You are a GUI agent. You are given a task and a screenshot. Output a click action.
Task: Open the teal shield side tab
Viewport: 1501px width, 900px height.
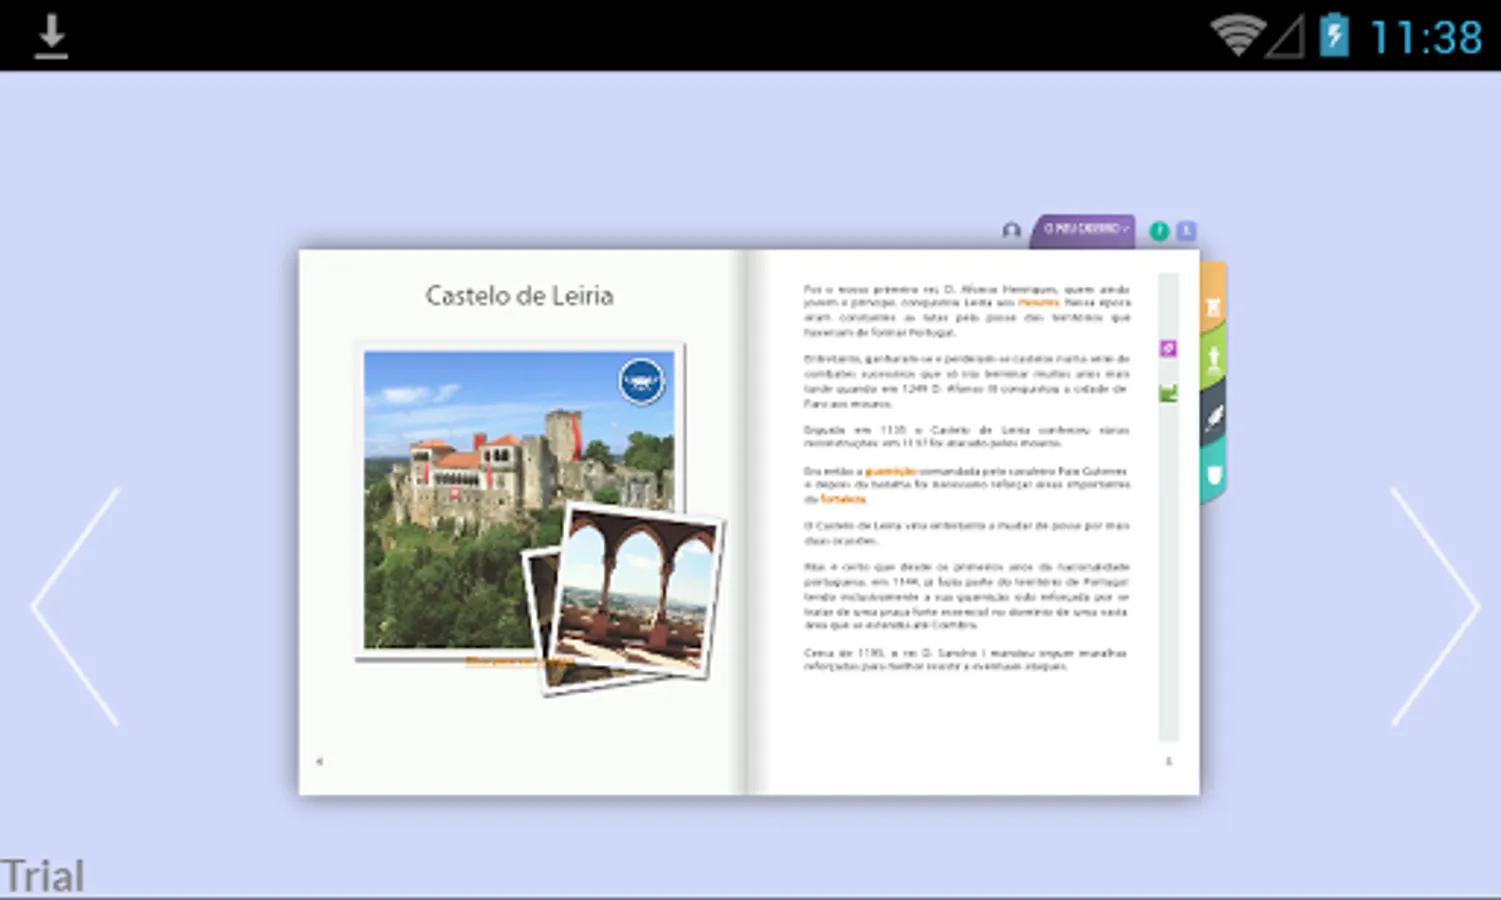click(x=1213, y=473)
